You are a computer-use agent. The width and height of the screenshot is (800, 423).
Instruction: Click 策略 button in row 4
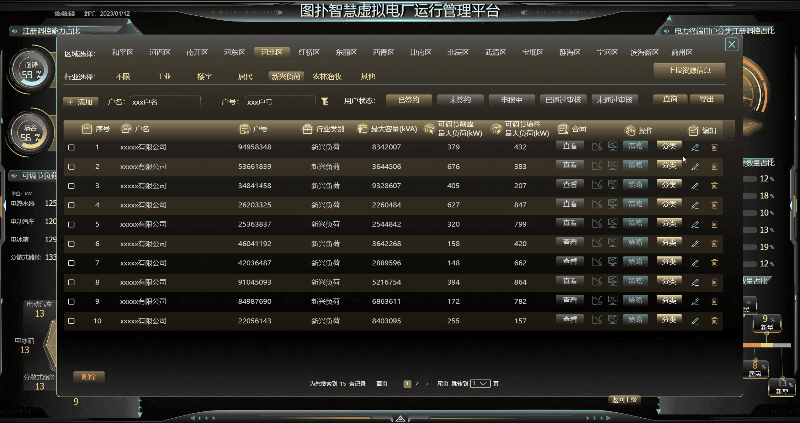tap(635, 204)
